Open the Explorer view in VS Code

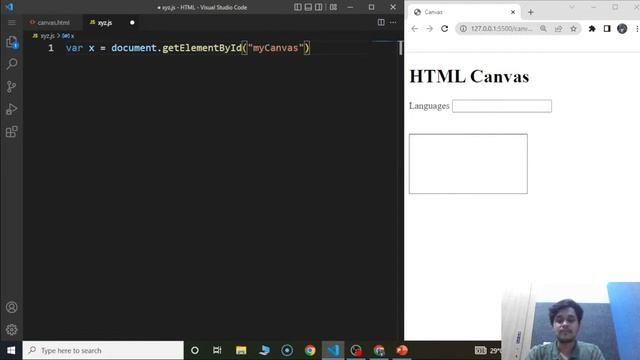11,42
